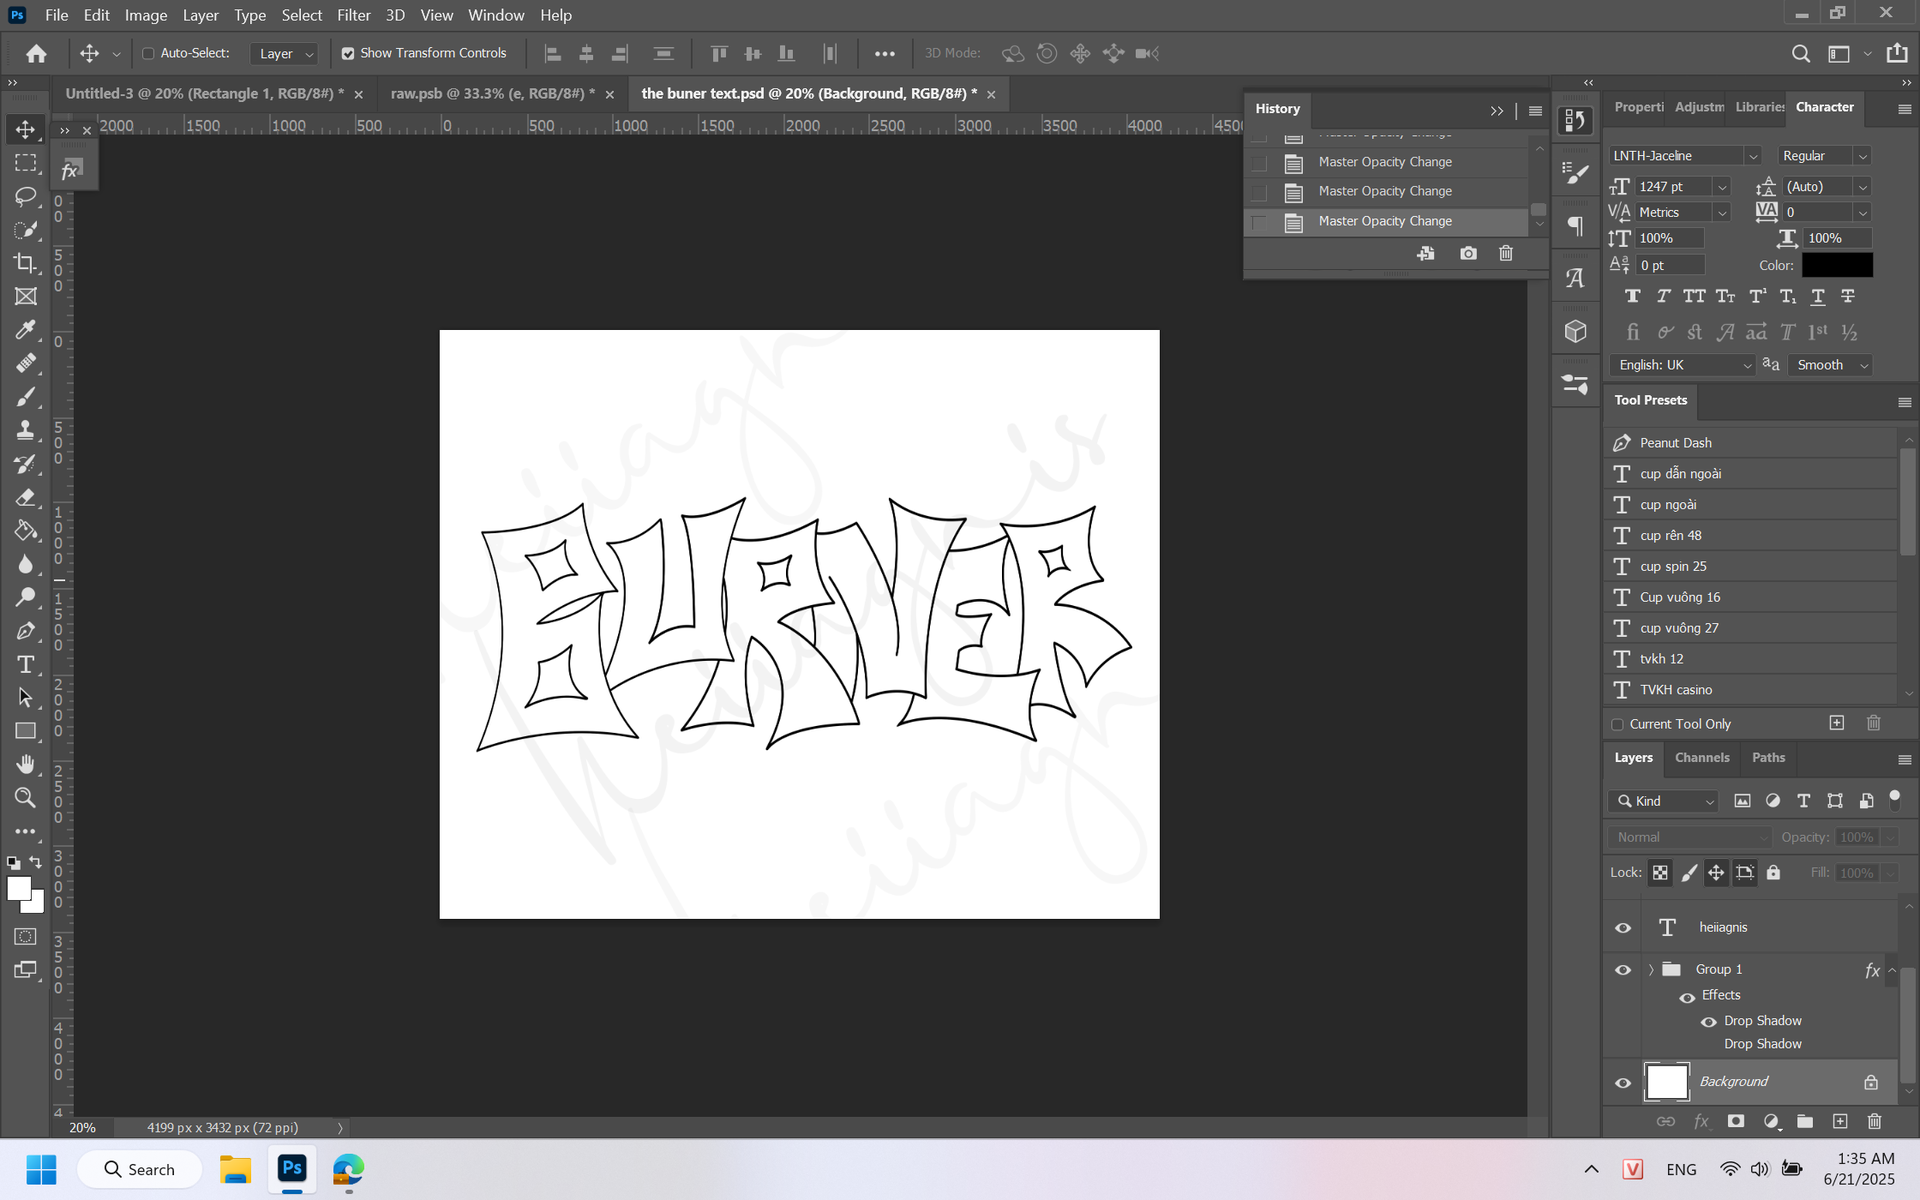This screenshot has height=1200, width=1920.
Task: Select the Hand tool
Action: [26, 765]
